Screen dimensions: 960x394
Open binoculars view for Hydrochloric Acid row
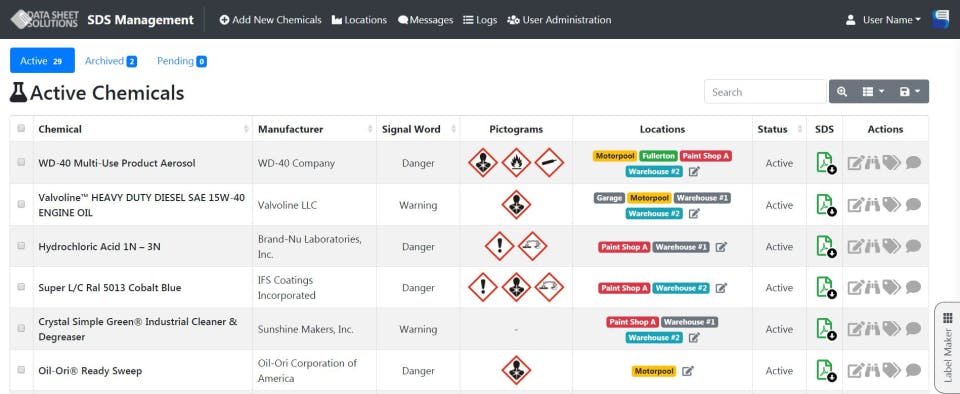coord(872,246)
